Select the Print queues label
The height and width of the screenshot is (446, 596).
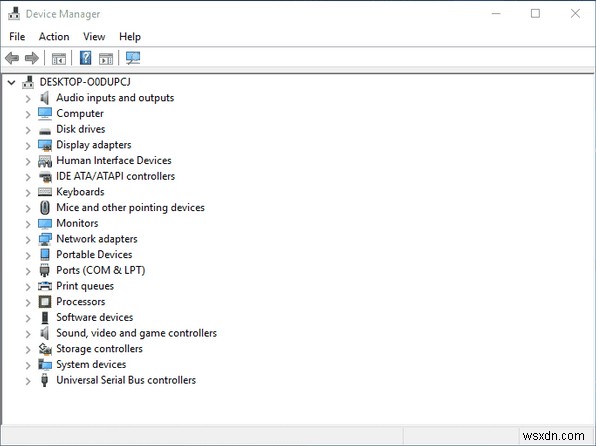85,286
